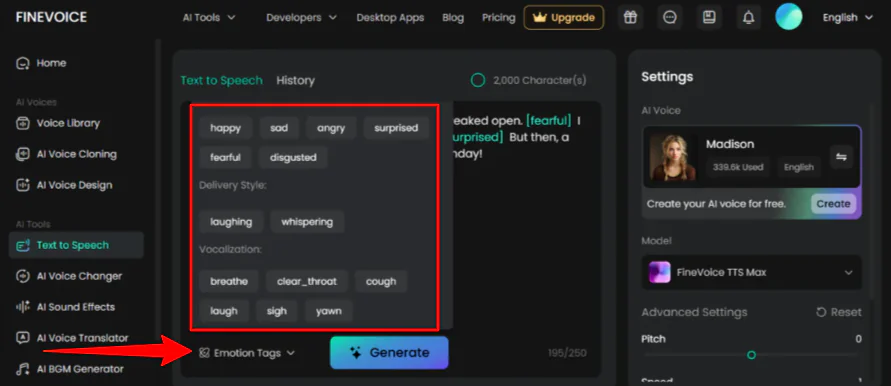Click the English language tag on Madison

799,167
